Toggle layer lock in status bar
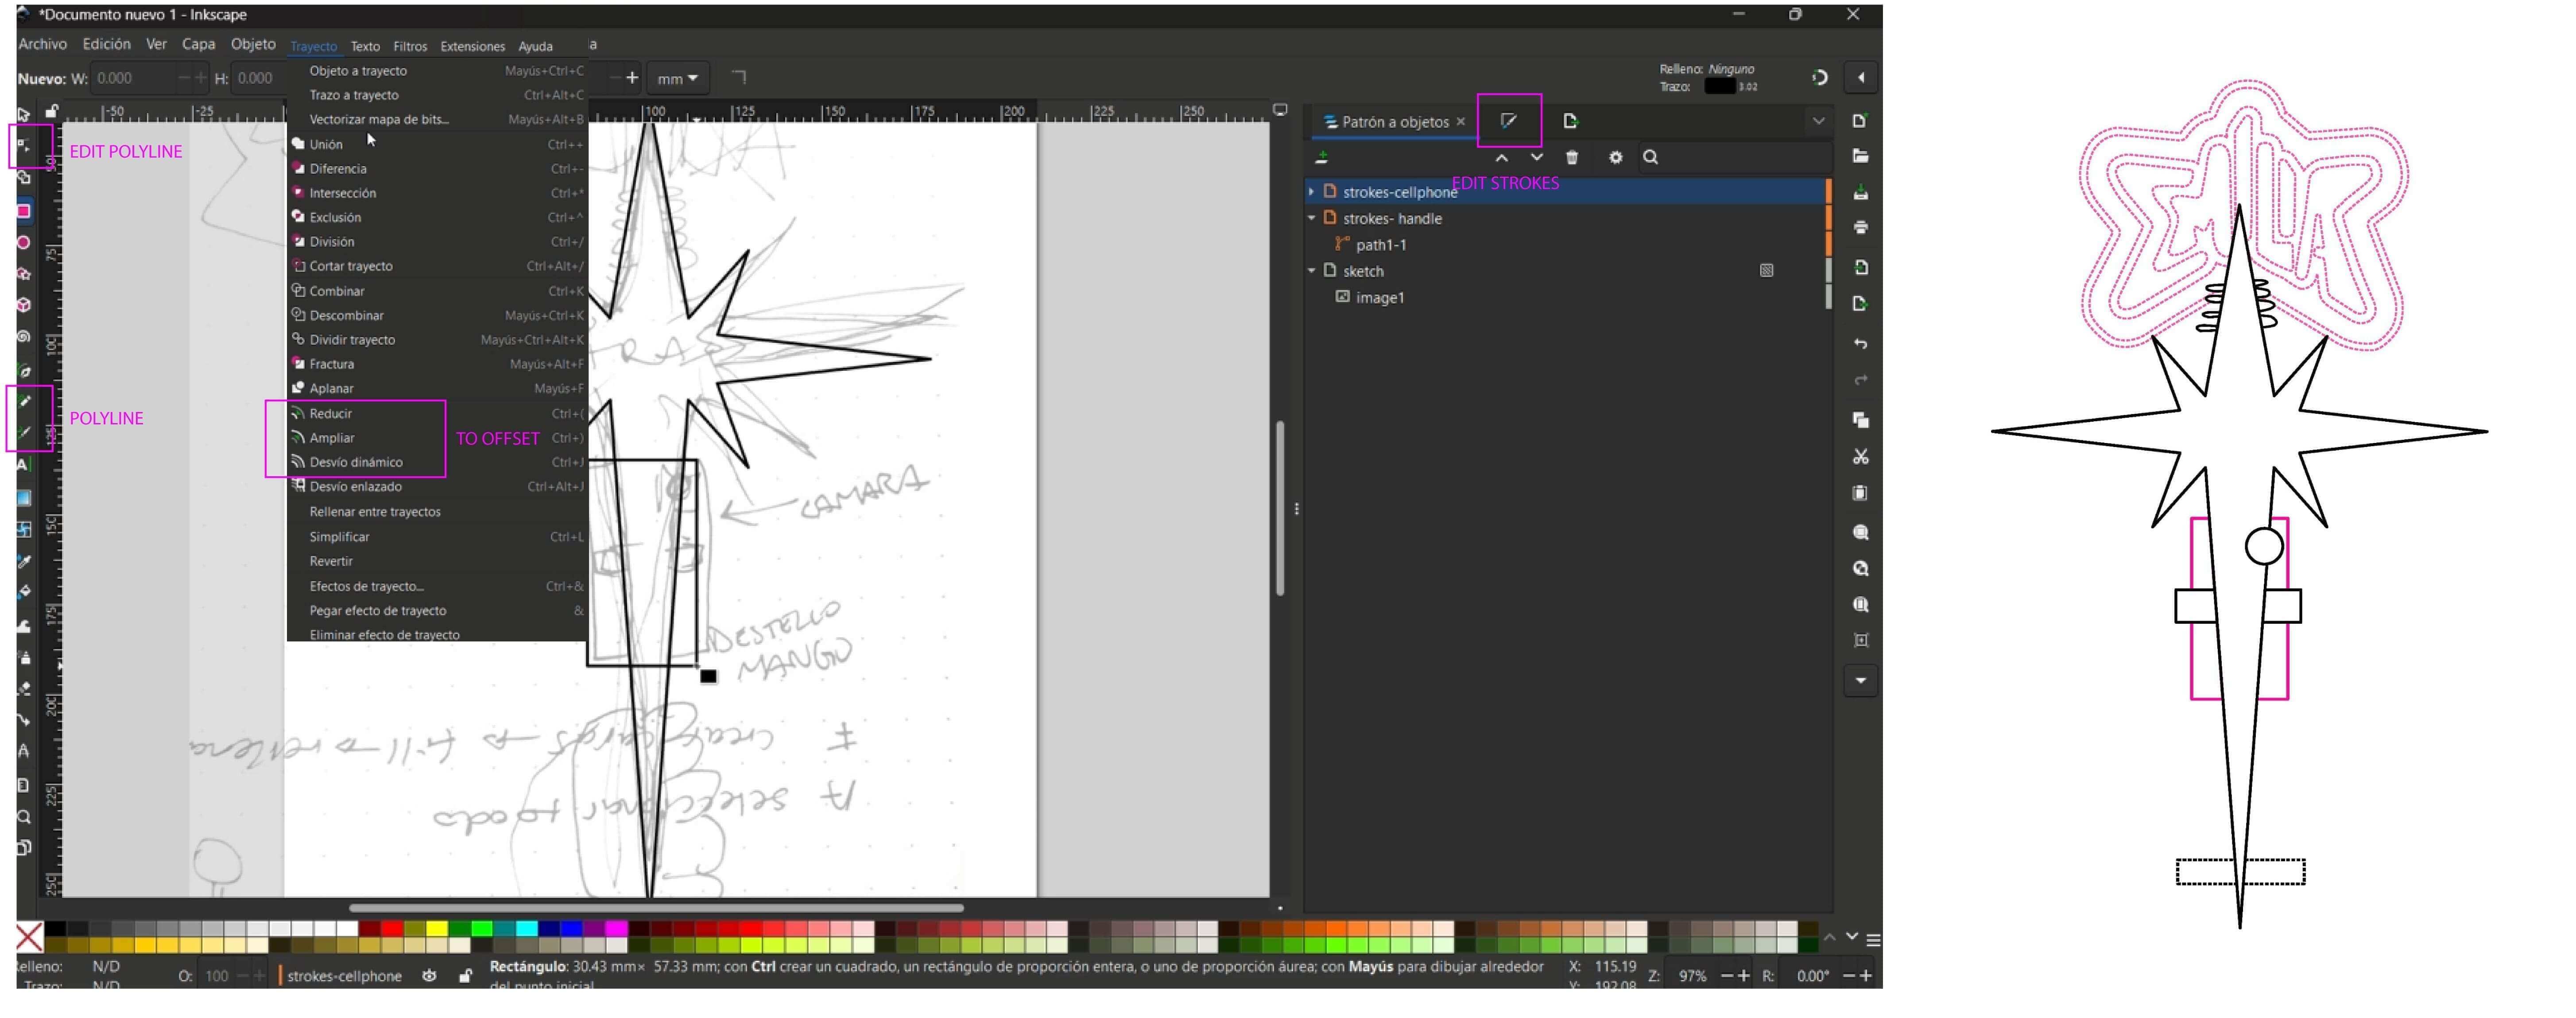Screen dimensions: 2576x1018 pos(465,976)
